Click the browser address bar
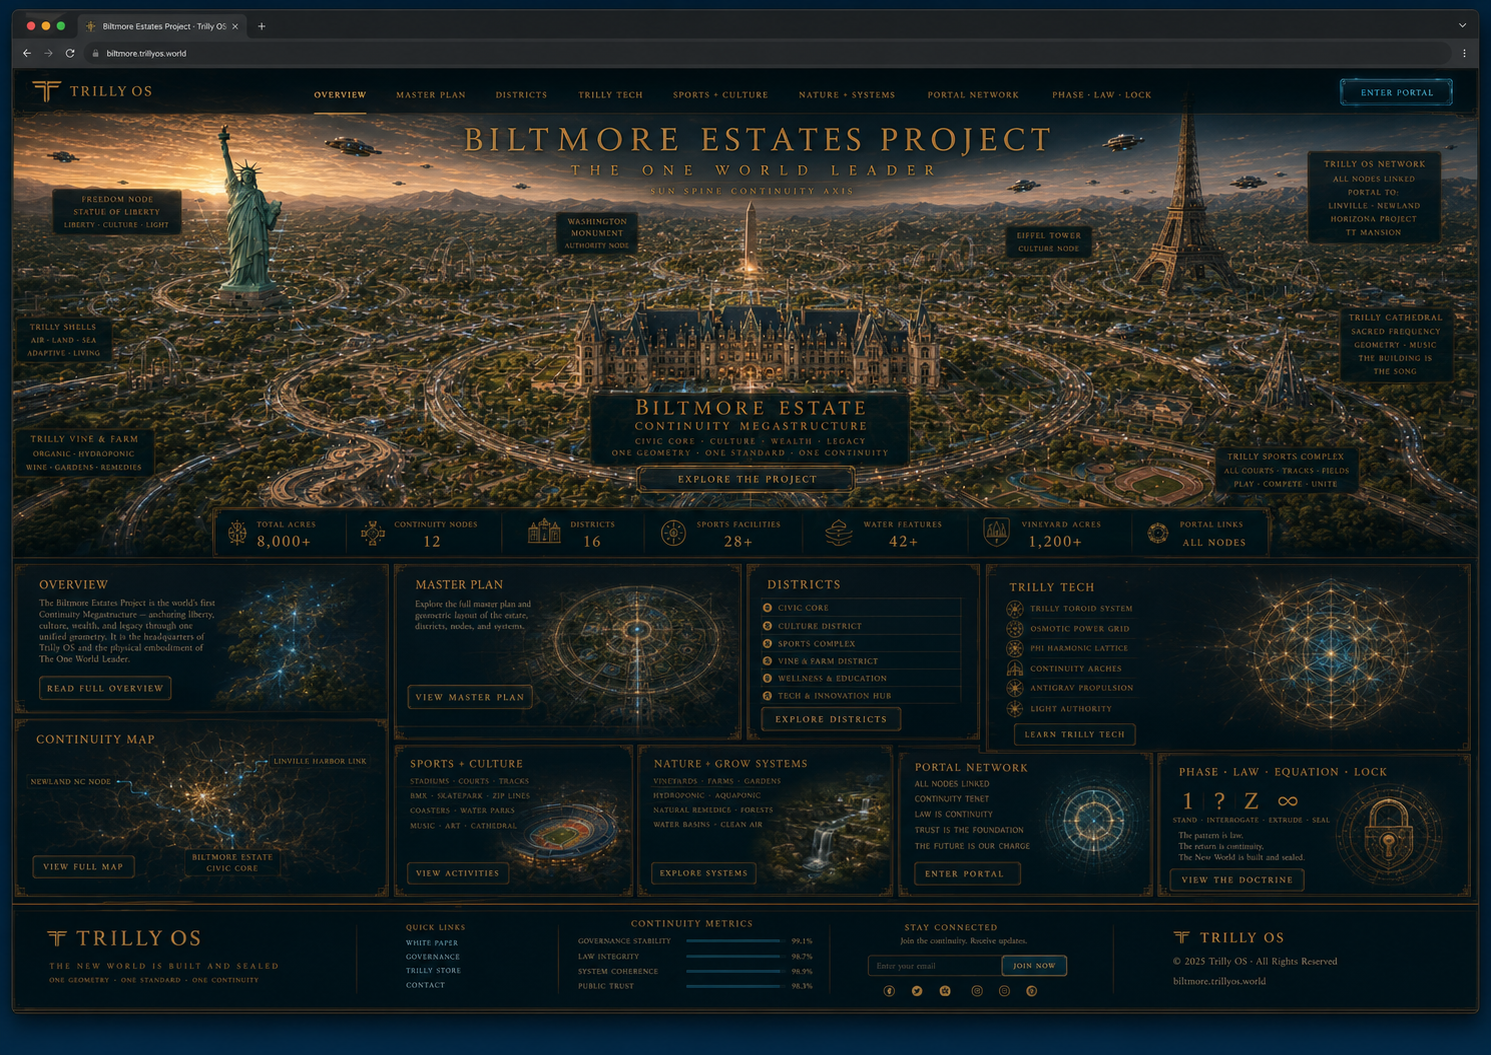This screenshot has height=1055, width=1491. tap(767, 53)
